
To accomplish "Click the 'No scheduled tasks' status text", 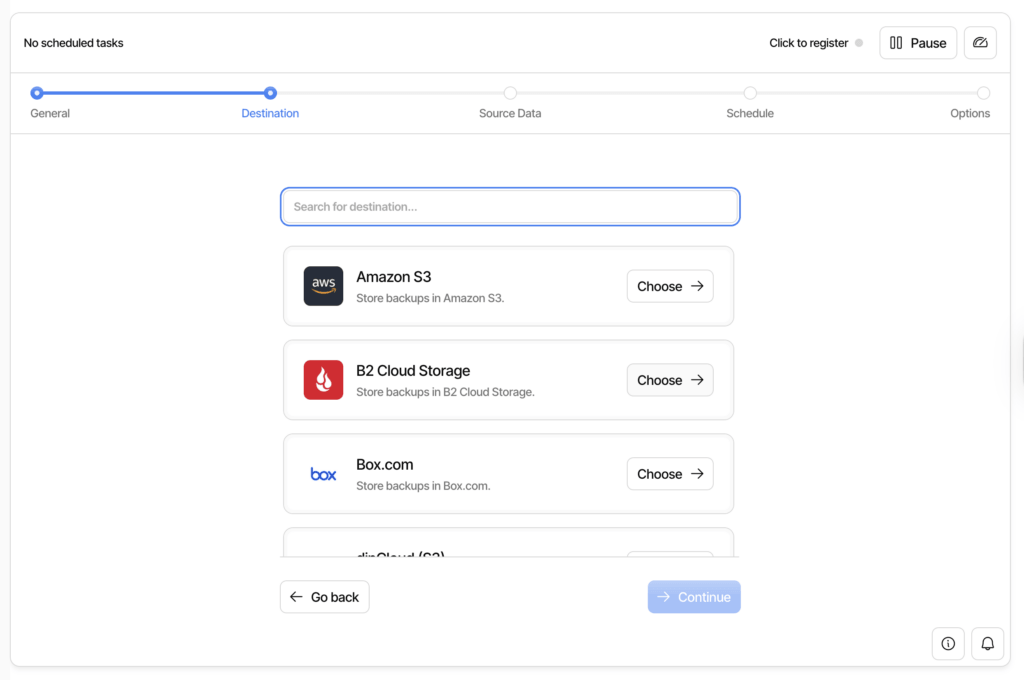I will [73, 42].
